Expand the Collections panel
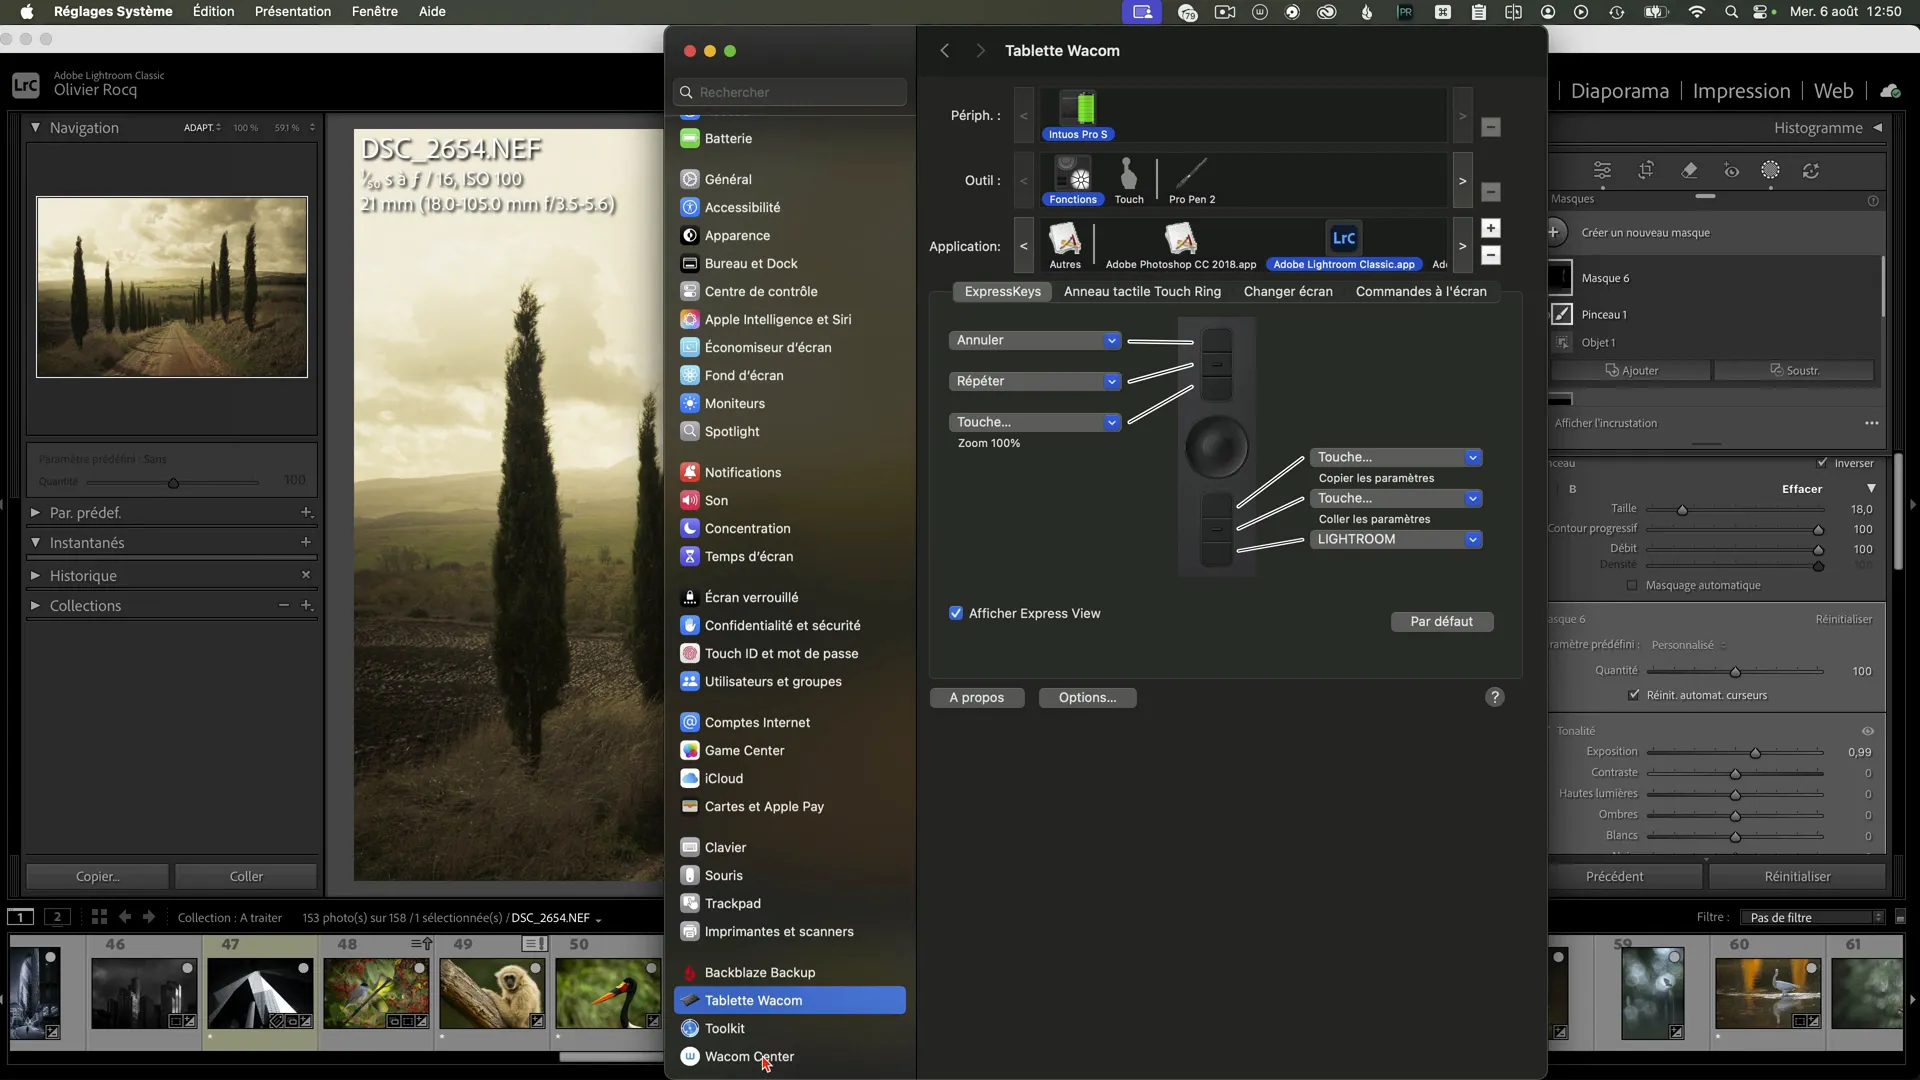 tap(35, 605)
